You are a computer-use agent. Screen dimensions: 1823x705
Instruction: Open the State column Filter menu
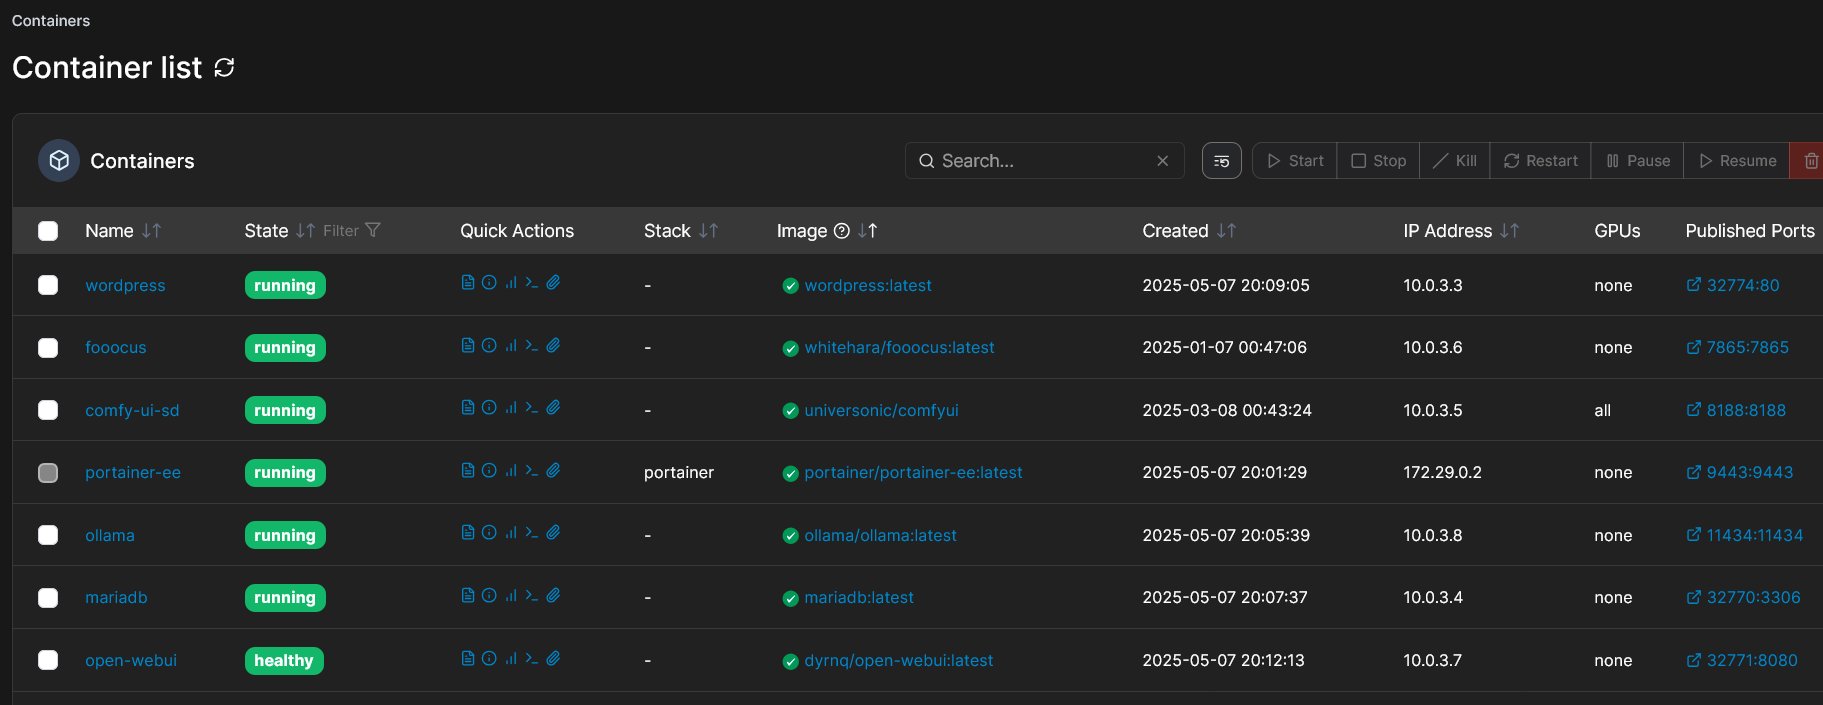[x=352, y=231]
